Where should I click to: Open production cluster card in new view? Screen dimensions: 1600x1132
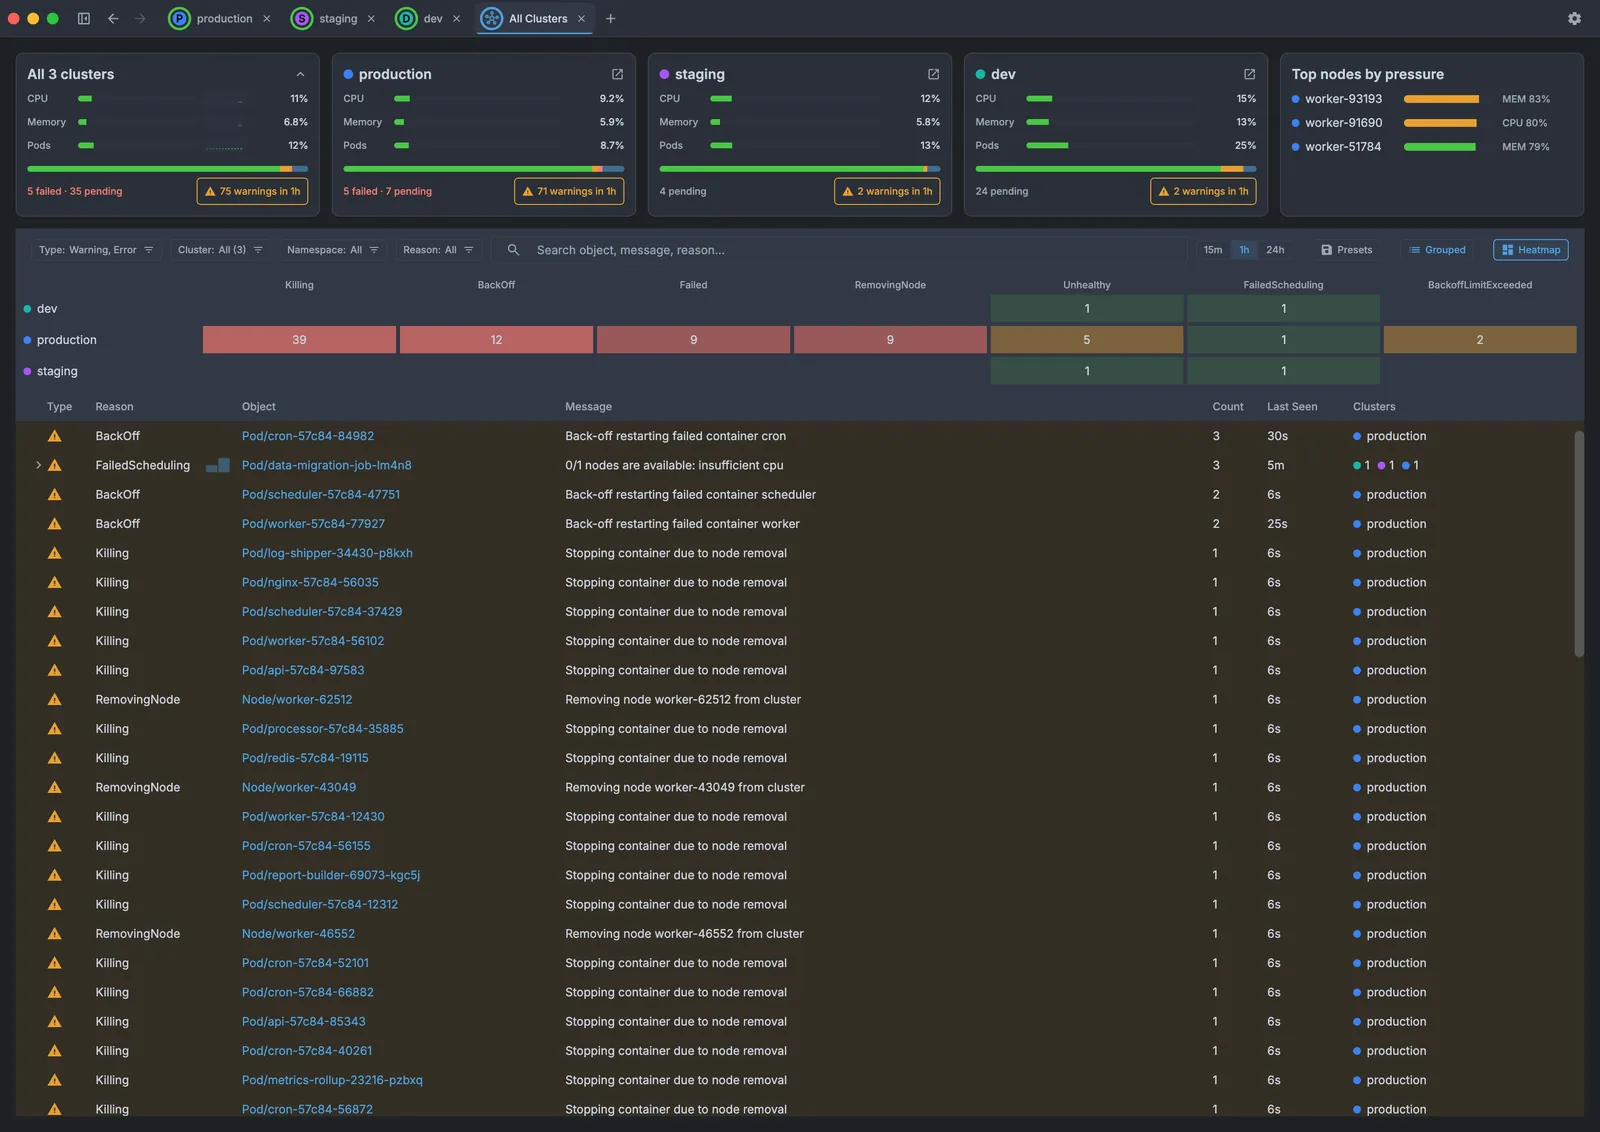coord(617,74)
